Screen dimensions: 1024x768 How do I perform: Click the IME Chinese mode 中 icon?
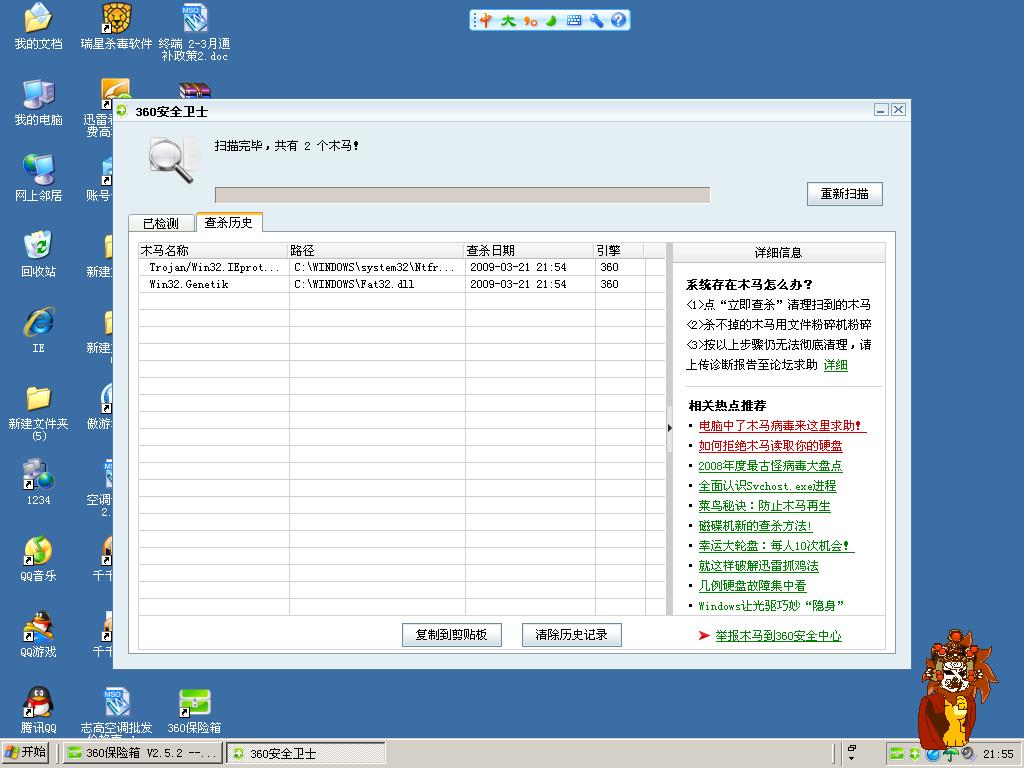tap(486, 20)
